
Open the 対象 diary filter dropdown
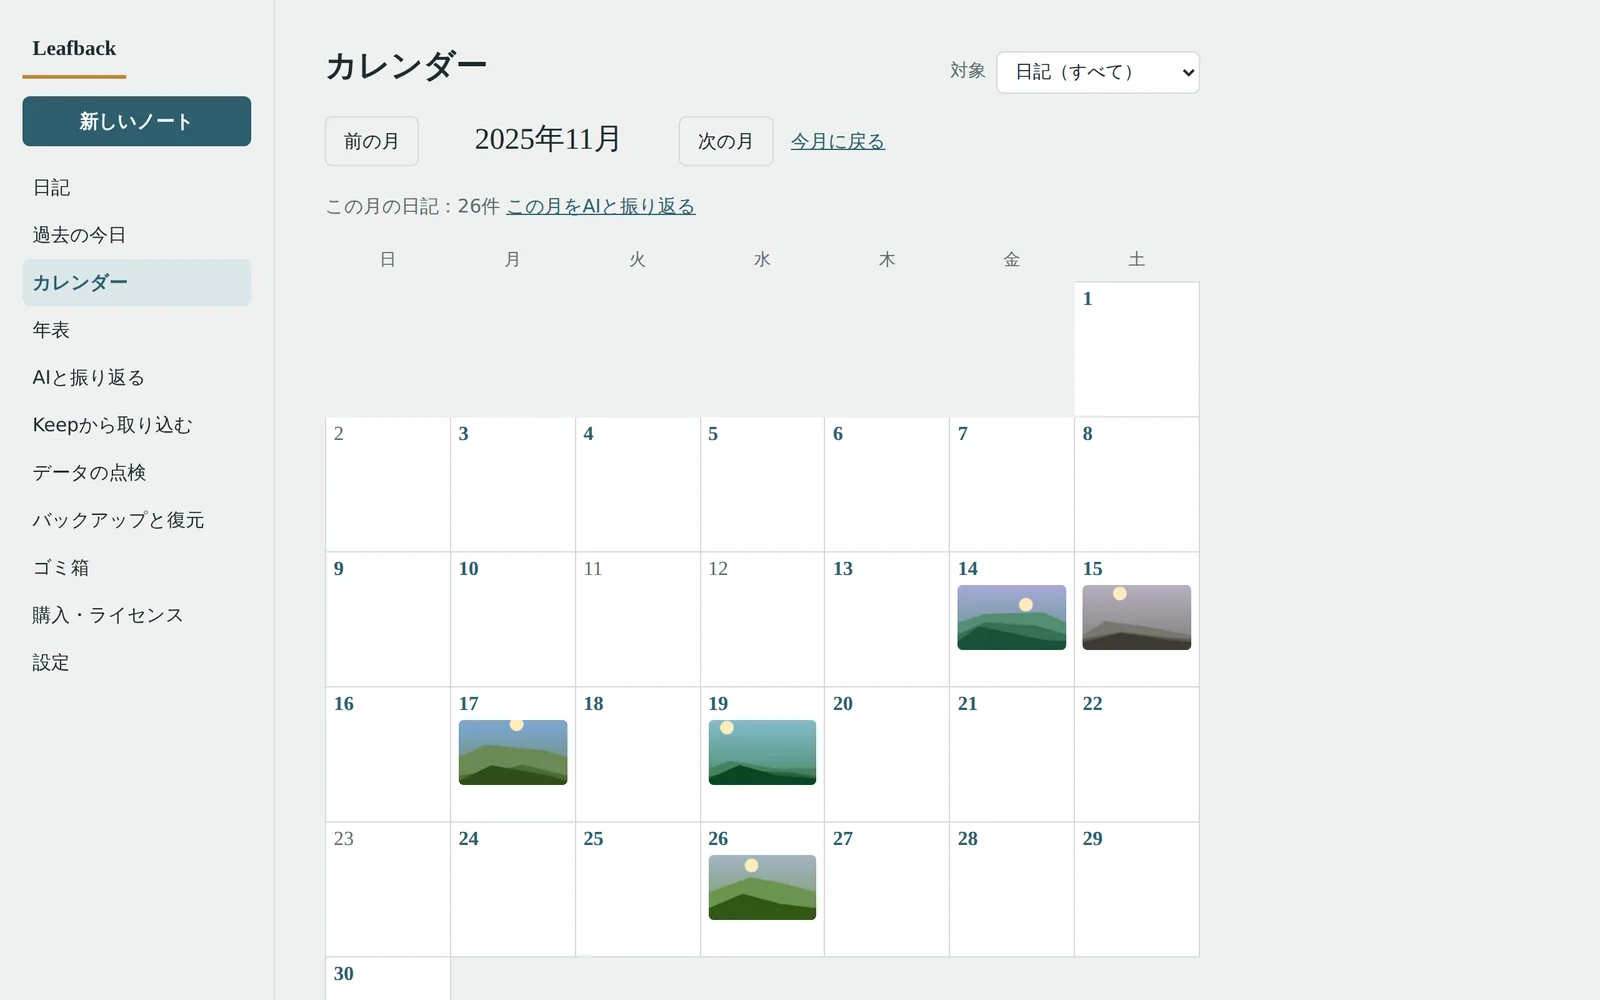1097,72
